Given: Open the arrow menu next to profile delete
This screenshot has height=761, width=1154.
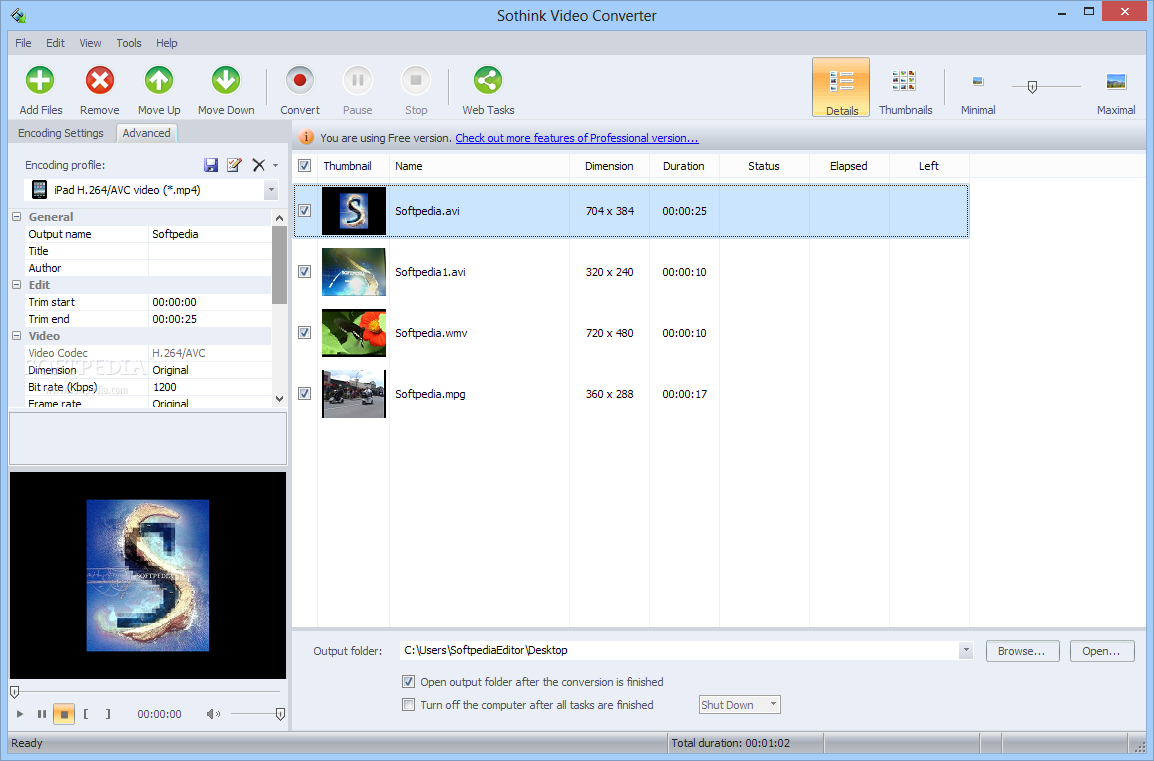Looking at the screenshot, I should 275,166.
